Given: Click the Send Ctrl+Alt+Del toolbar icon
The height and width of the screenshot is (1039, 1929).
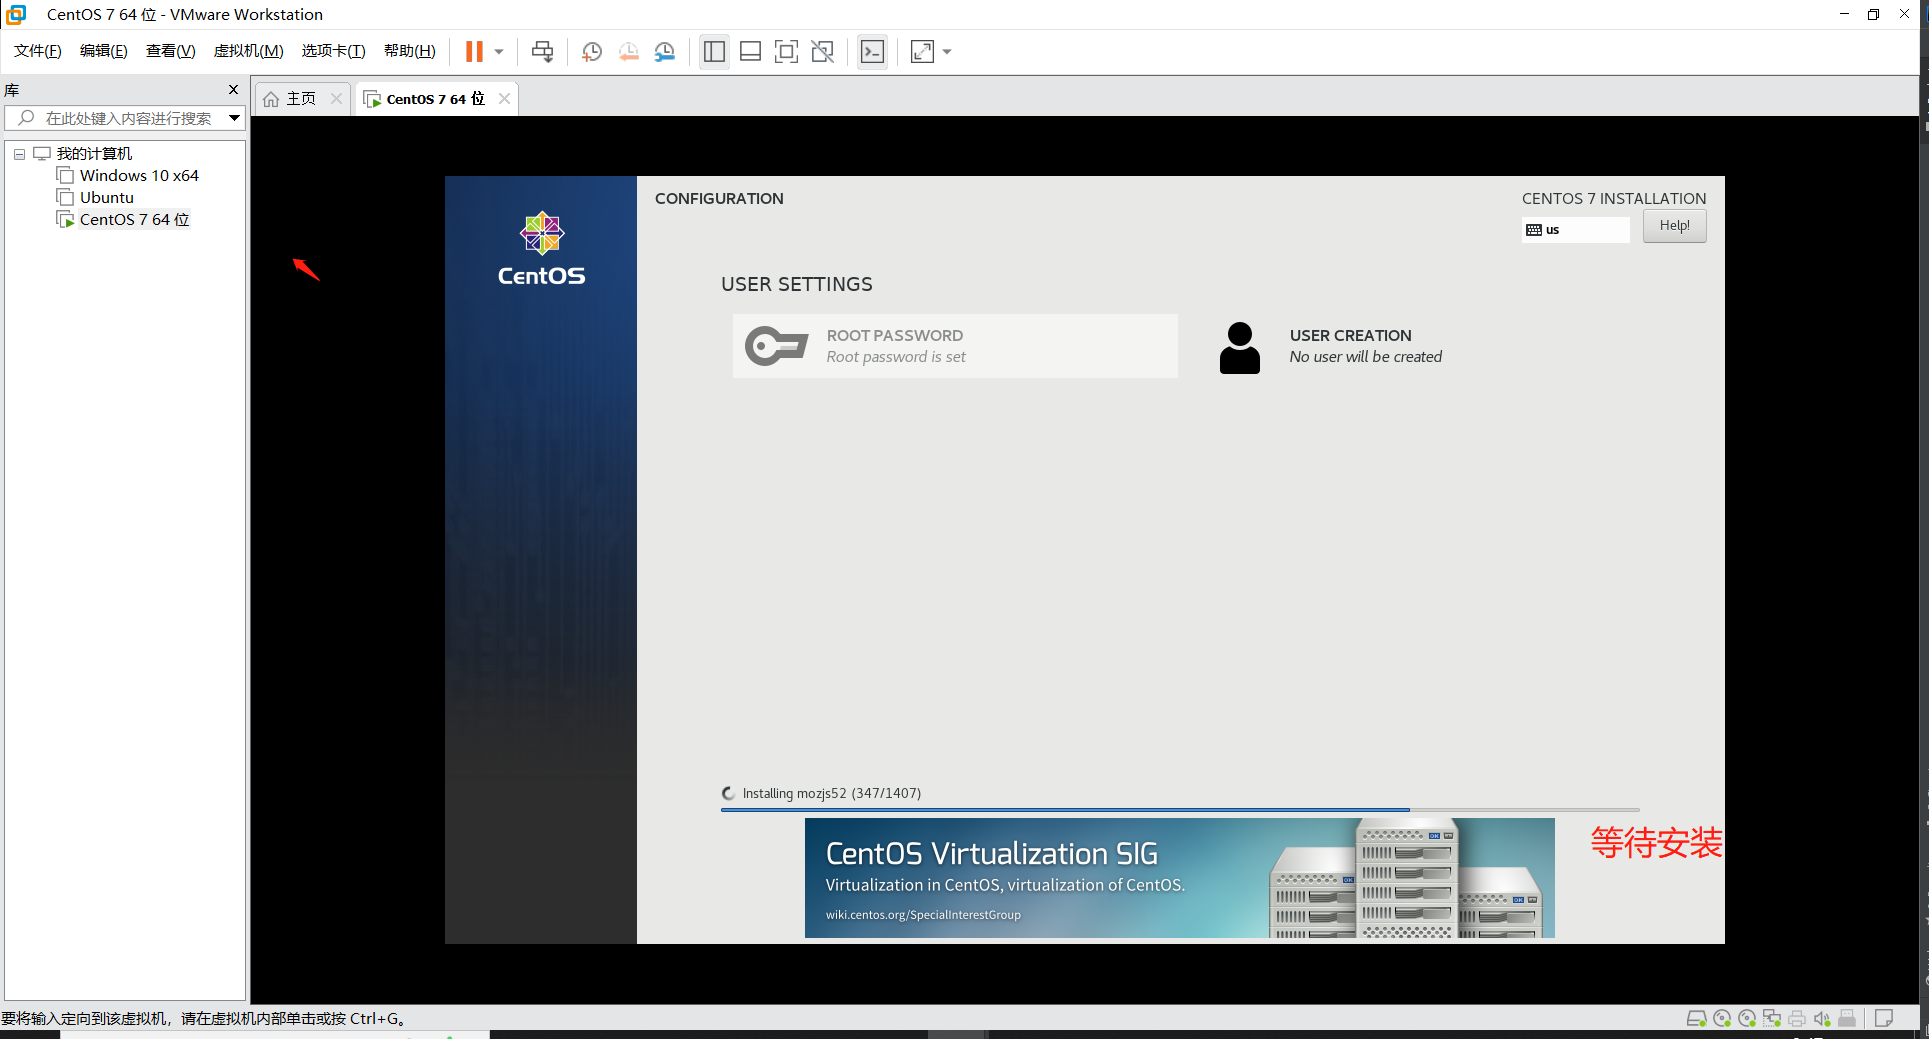Looking at the screenshot, I should (543, 52).
